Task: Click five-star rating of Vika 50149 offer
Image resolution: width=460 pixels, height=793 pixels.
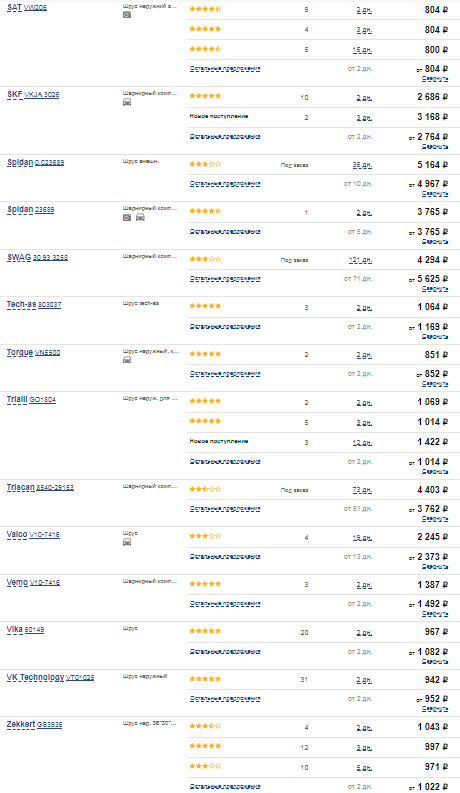Action: 205,631
